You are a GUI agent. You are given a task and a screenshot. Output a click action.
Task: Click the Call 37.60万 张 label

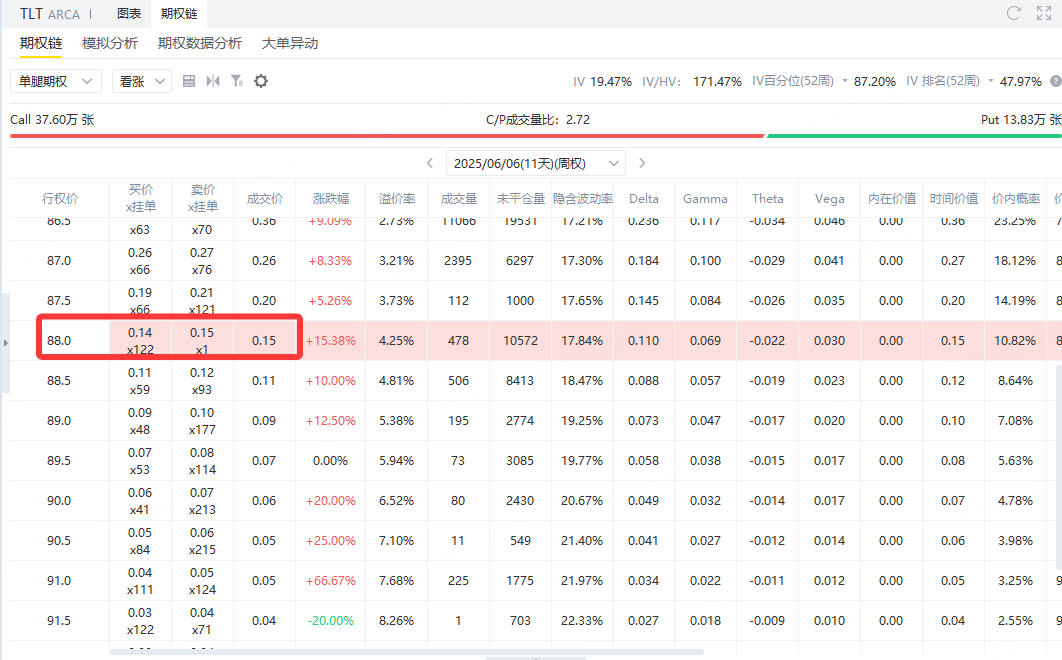52,120
